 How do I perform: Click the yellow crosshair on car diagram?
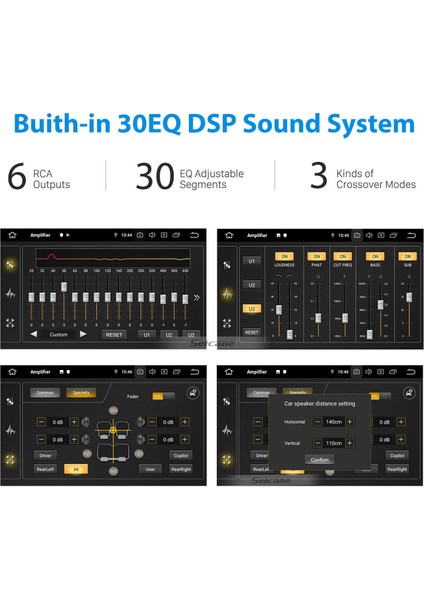point(113,430)
